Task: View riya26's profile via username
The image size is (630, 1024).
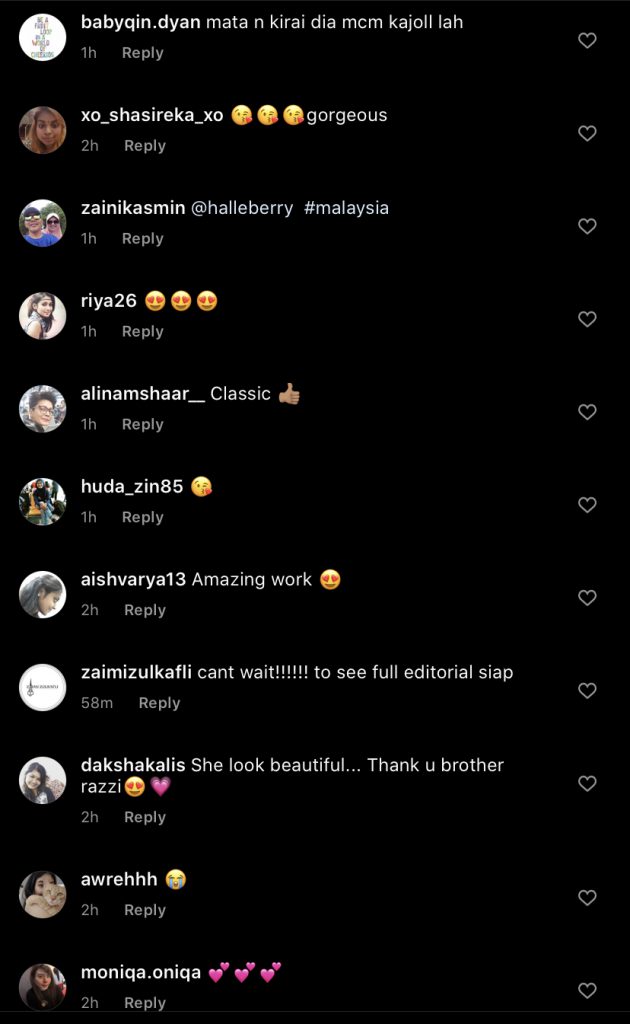Action: click(x=108, y=301)
